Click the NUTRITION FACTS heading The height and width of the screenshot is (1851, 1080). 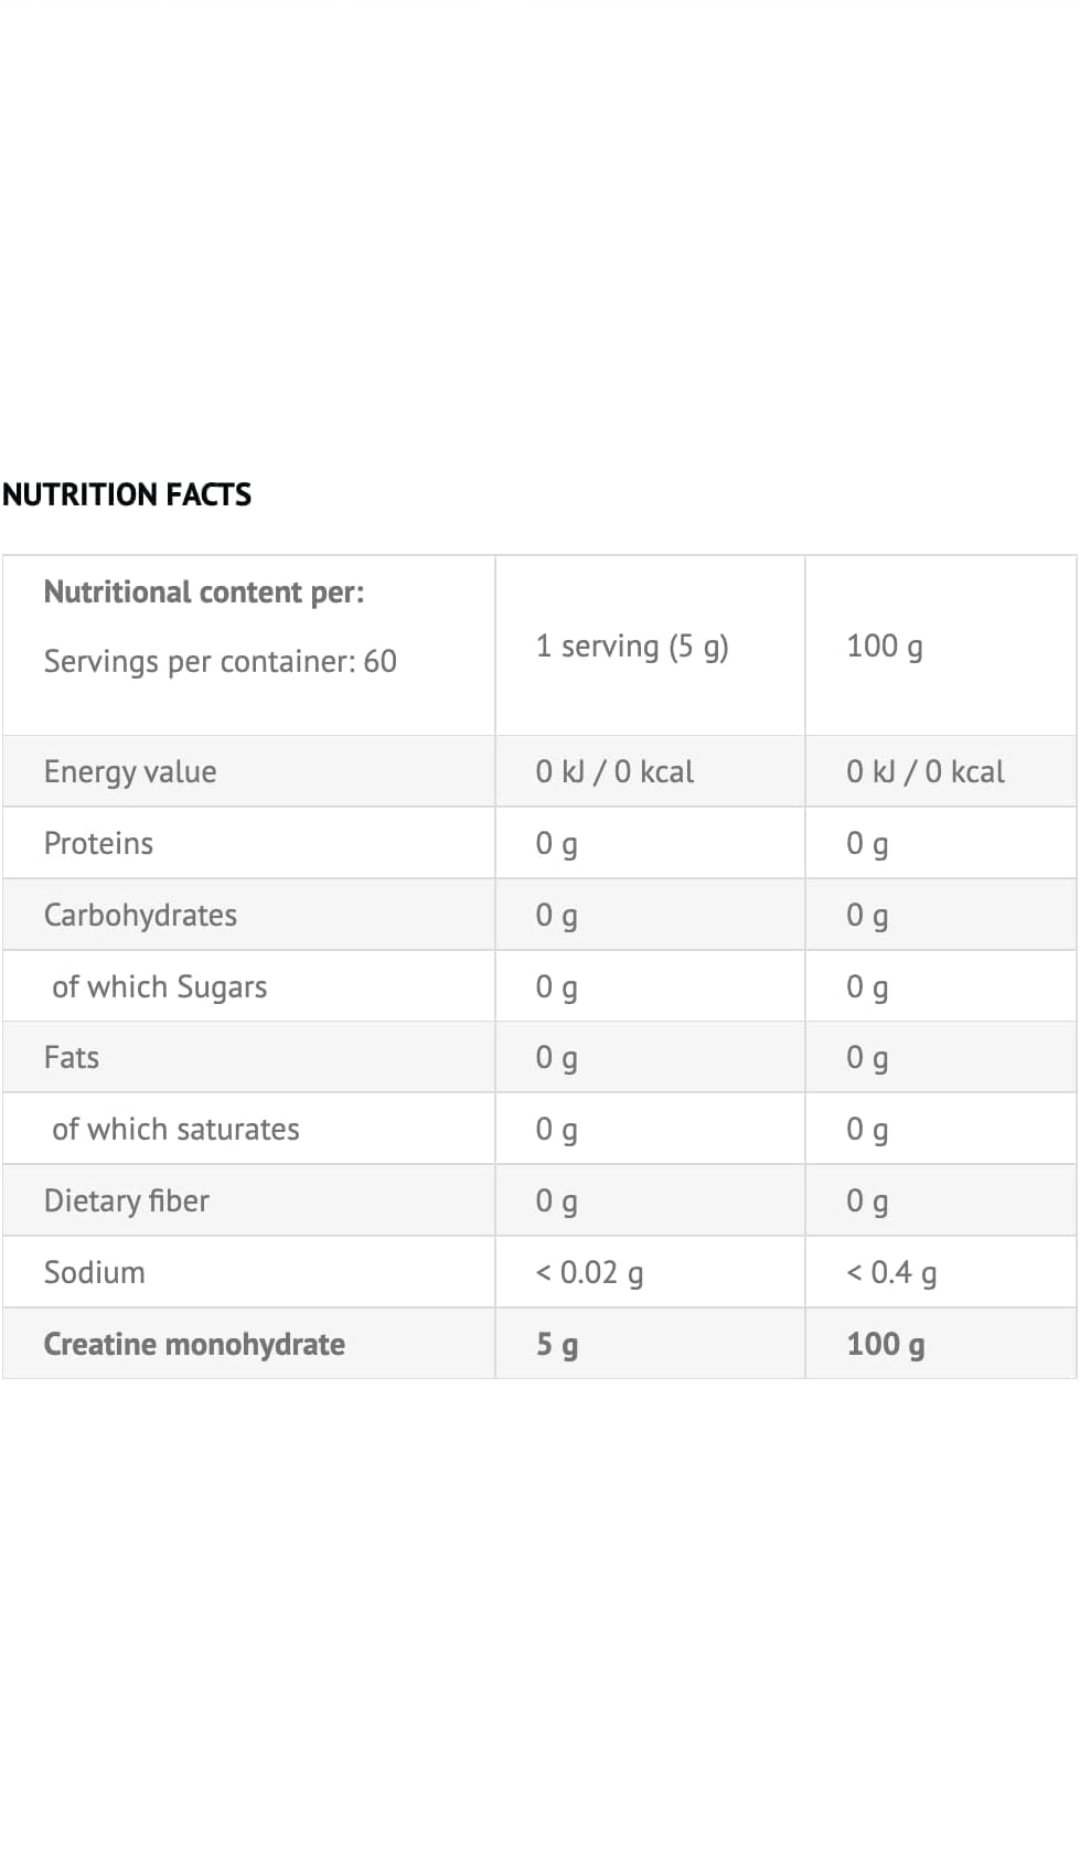click(x=127, y=494)
